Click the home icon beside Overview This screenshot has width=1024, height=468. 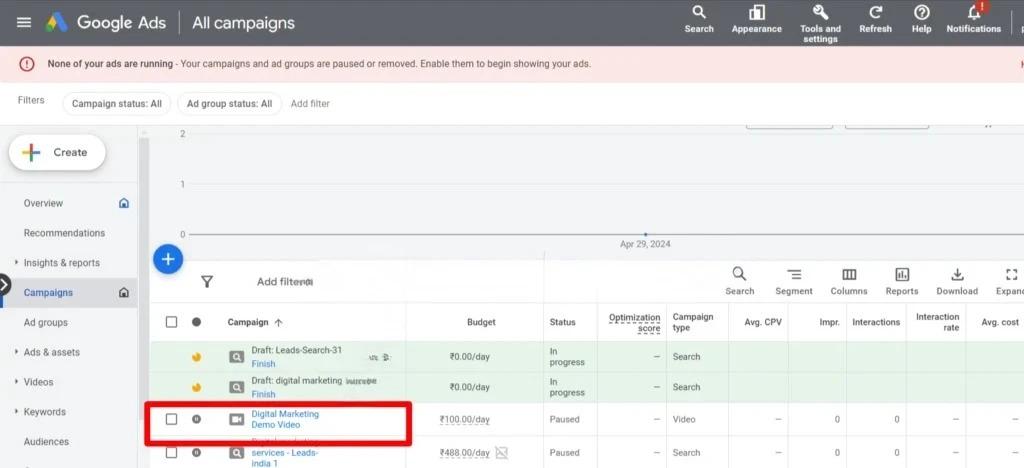[124, 203]
